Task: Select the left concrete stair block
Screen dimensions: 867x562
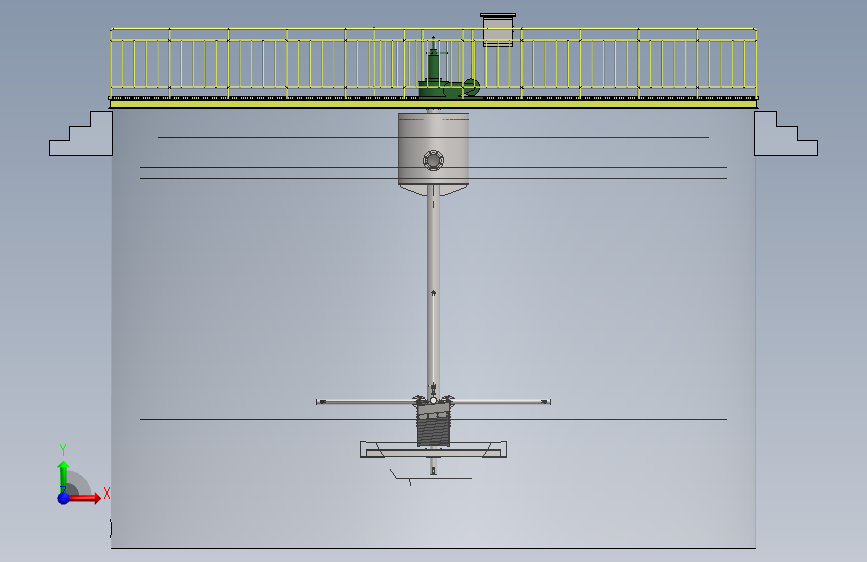Action: pos(81,133)
